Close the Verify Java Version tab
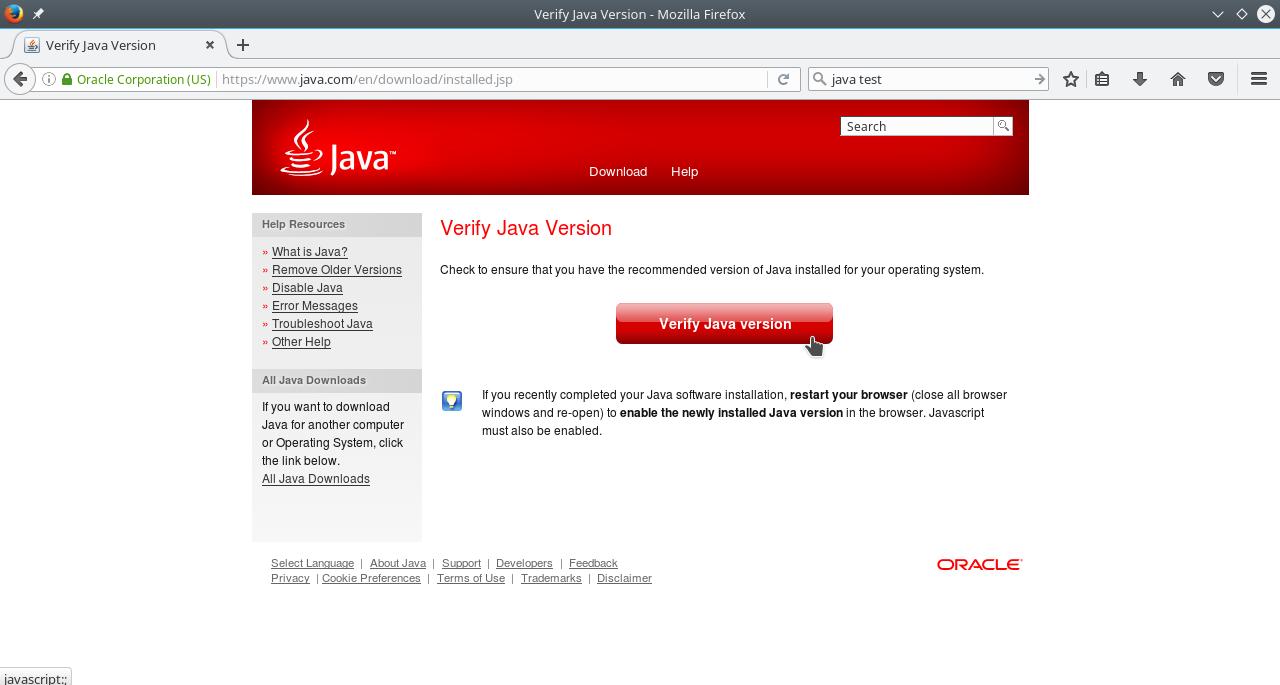 tap(210, 45)
